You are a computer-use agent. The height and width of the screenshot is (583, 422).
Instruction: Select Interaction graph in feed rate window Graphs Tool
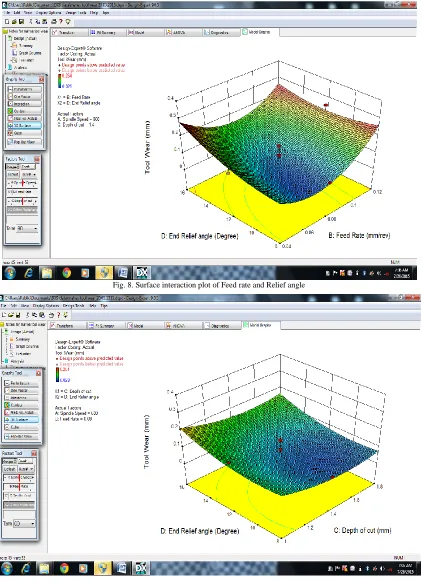tap(25, 104)
